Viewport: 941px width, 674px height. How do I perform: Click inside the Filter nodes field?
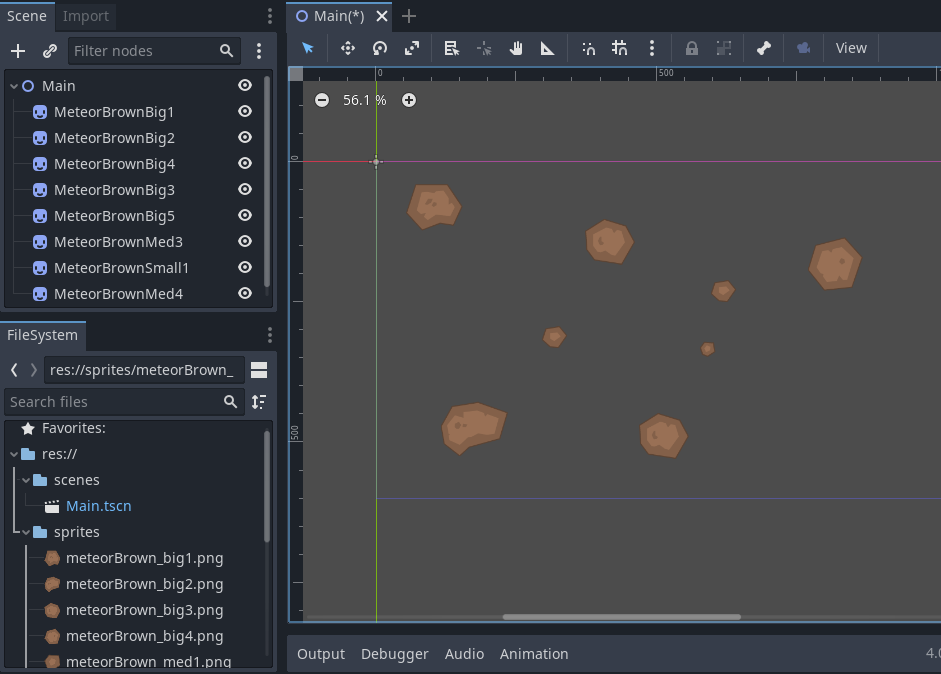coord(140,50)
